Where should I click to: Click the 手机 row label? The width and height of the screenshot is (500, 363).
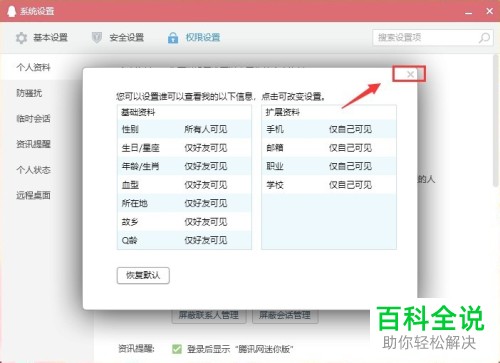(275, 129)
